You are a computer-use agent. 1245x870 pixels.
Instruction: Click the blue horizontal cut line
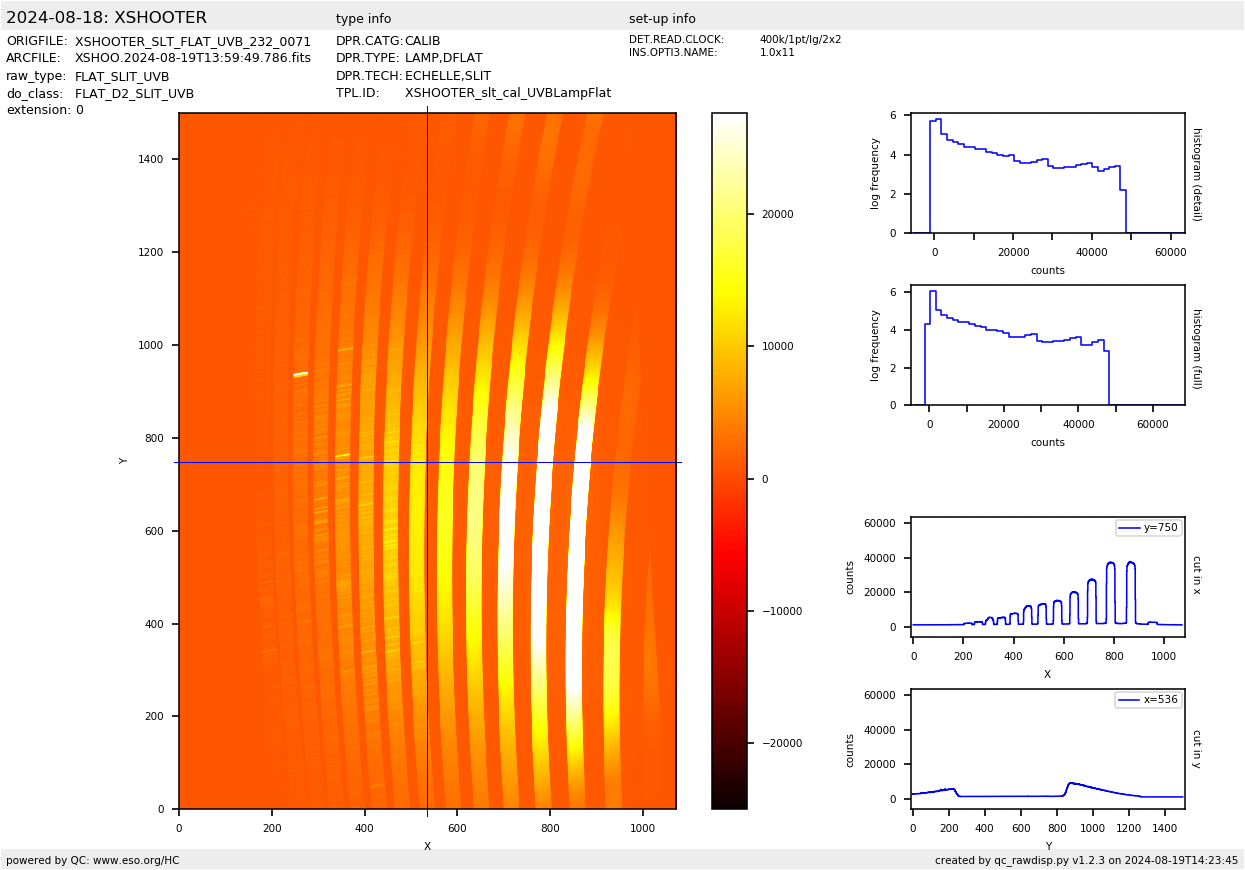click(x=300, y=462)
